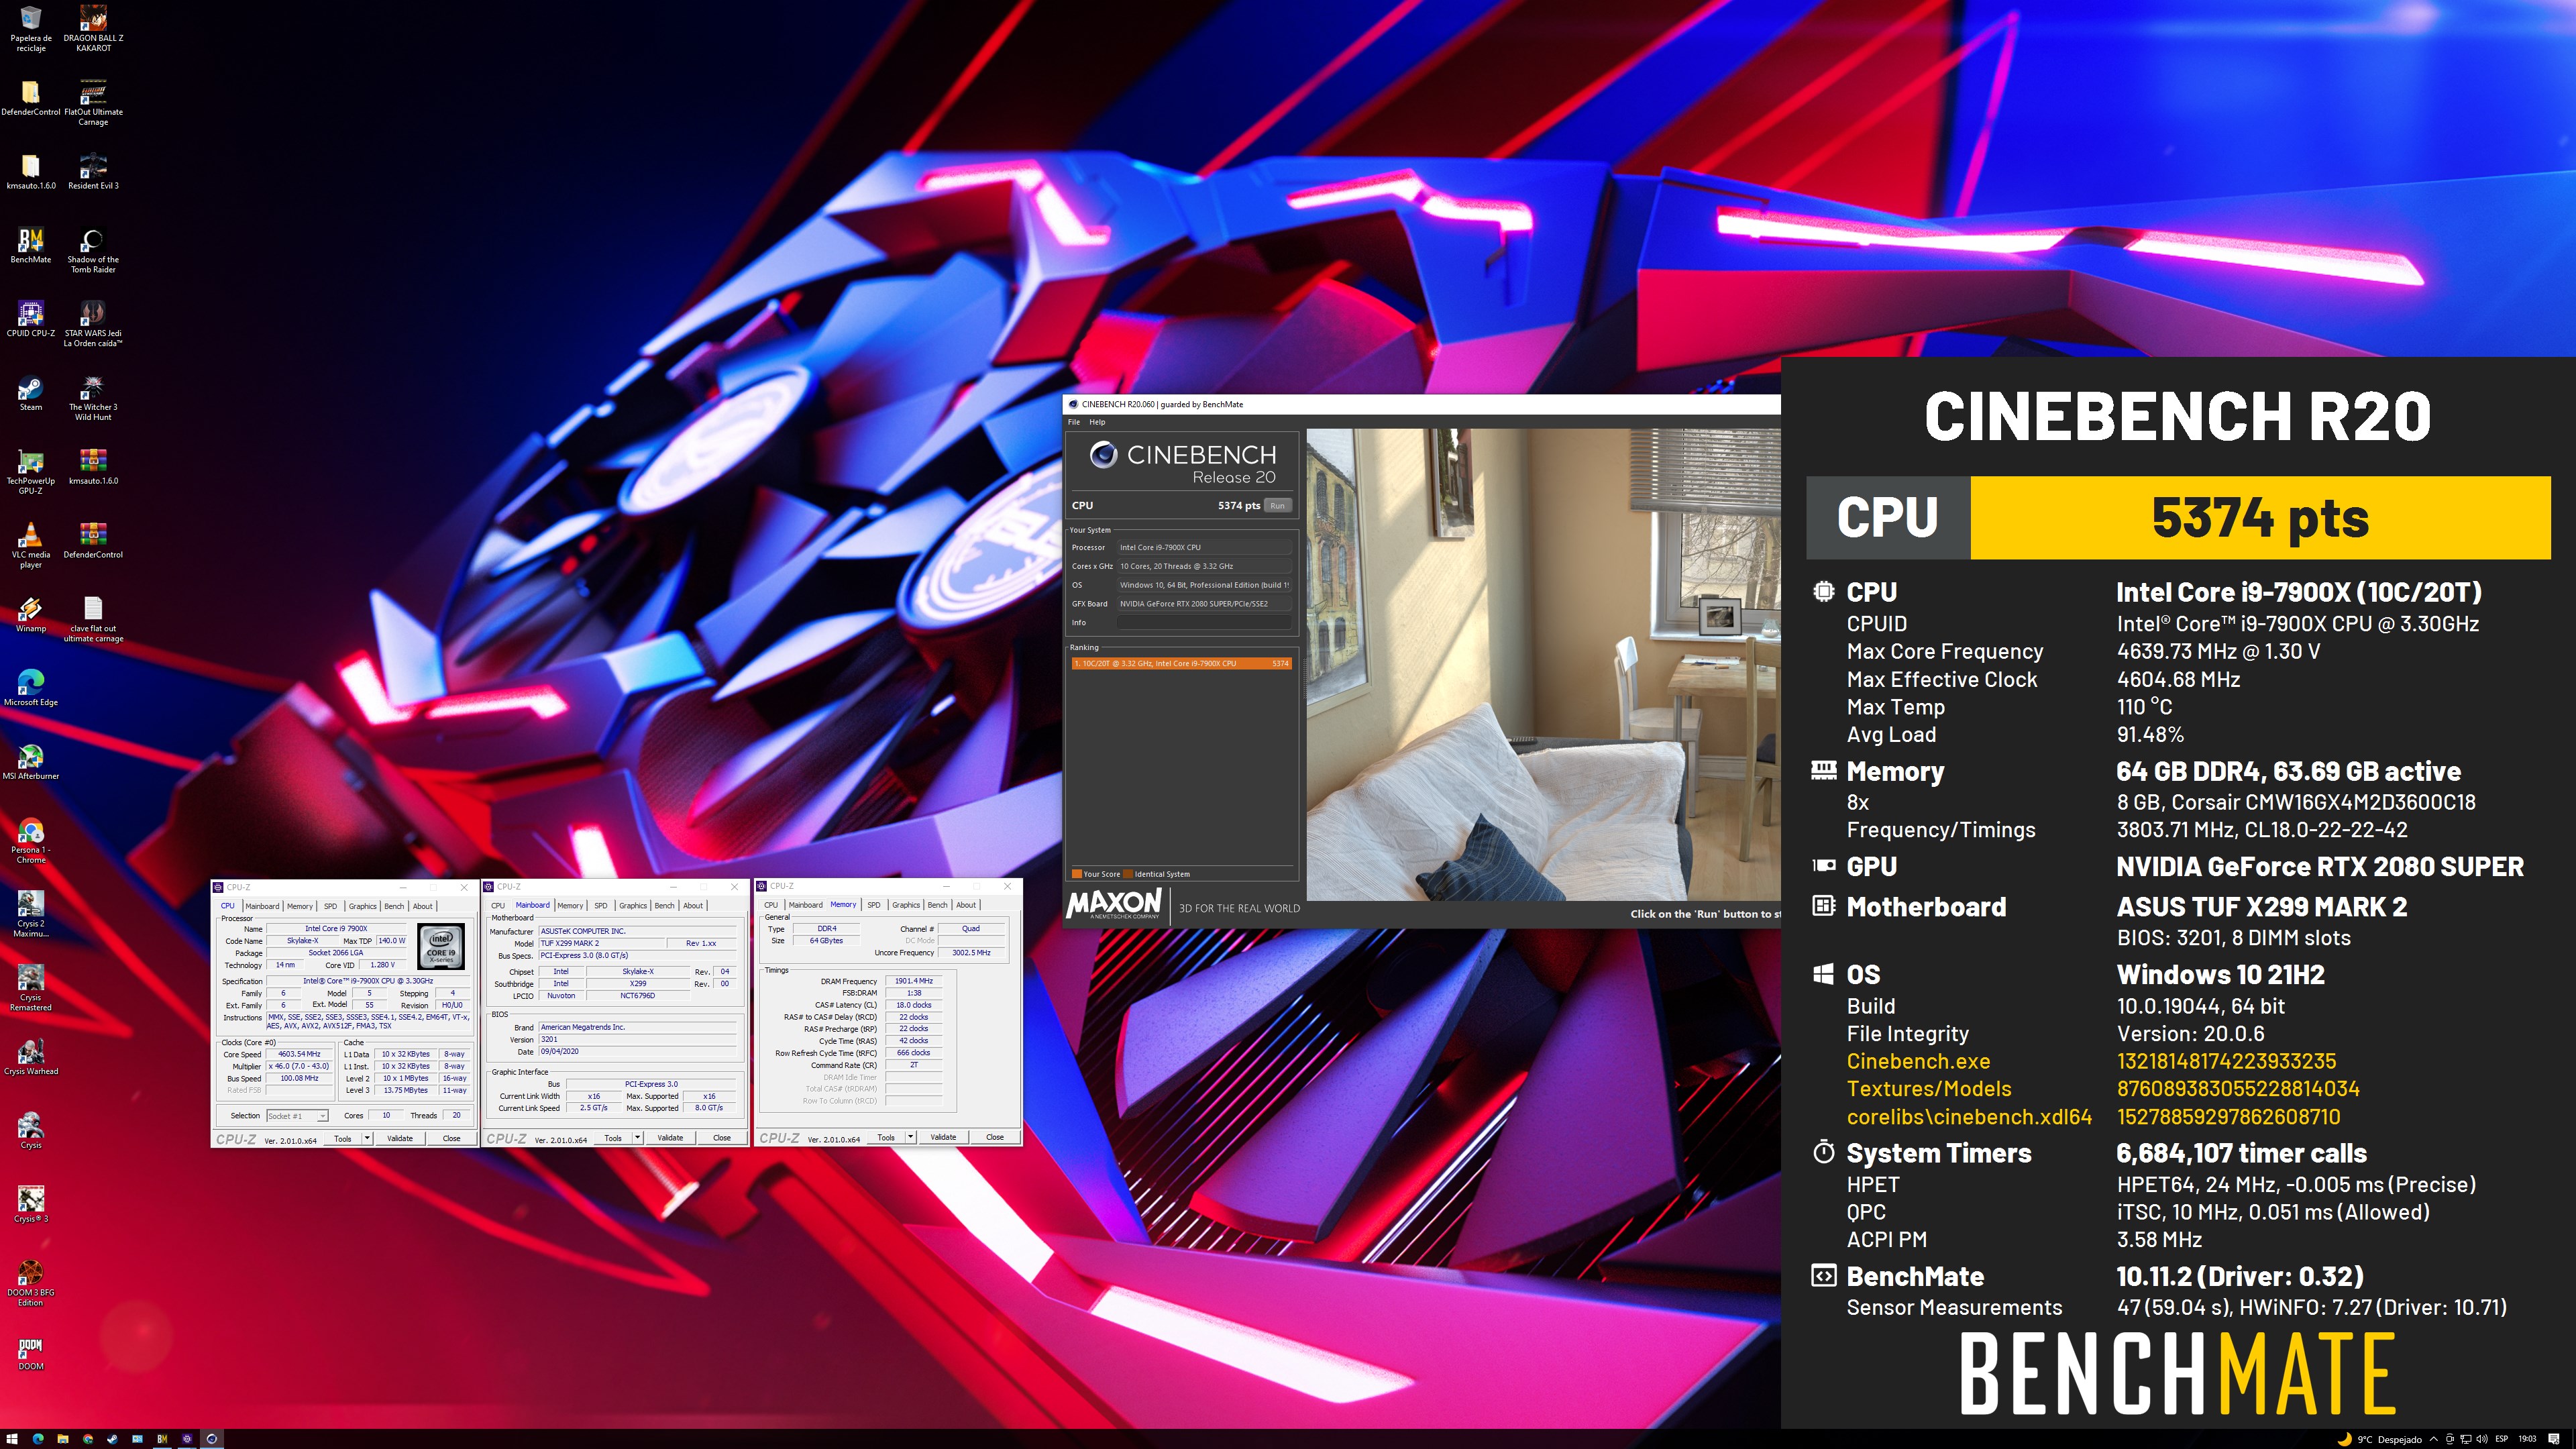Select the orange ranking entry 10C/20T
Viewport: 2576px width, 1449px height.
1181,663
